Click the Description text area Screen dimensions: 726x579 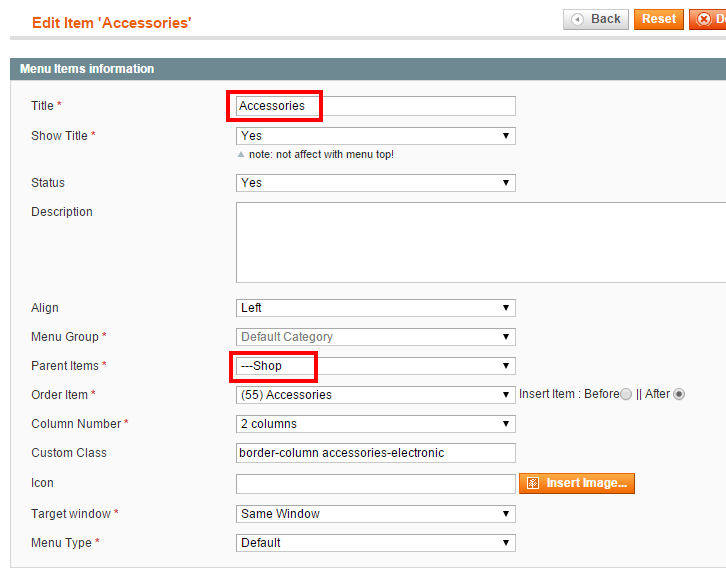pos(481,243)
